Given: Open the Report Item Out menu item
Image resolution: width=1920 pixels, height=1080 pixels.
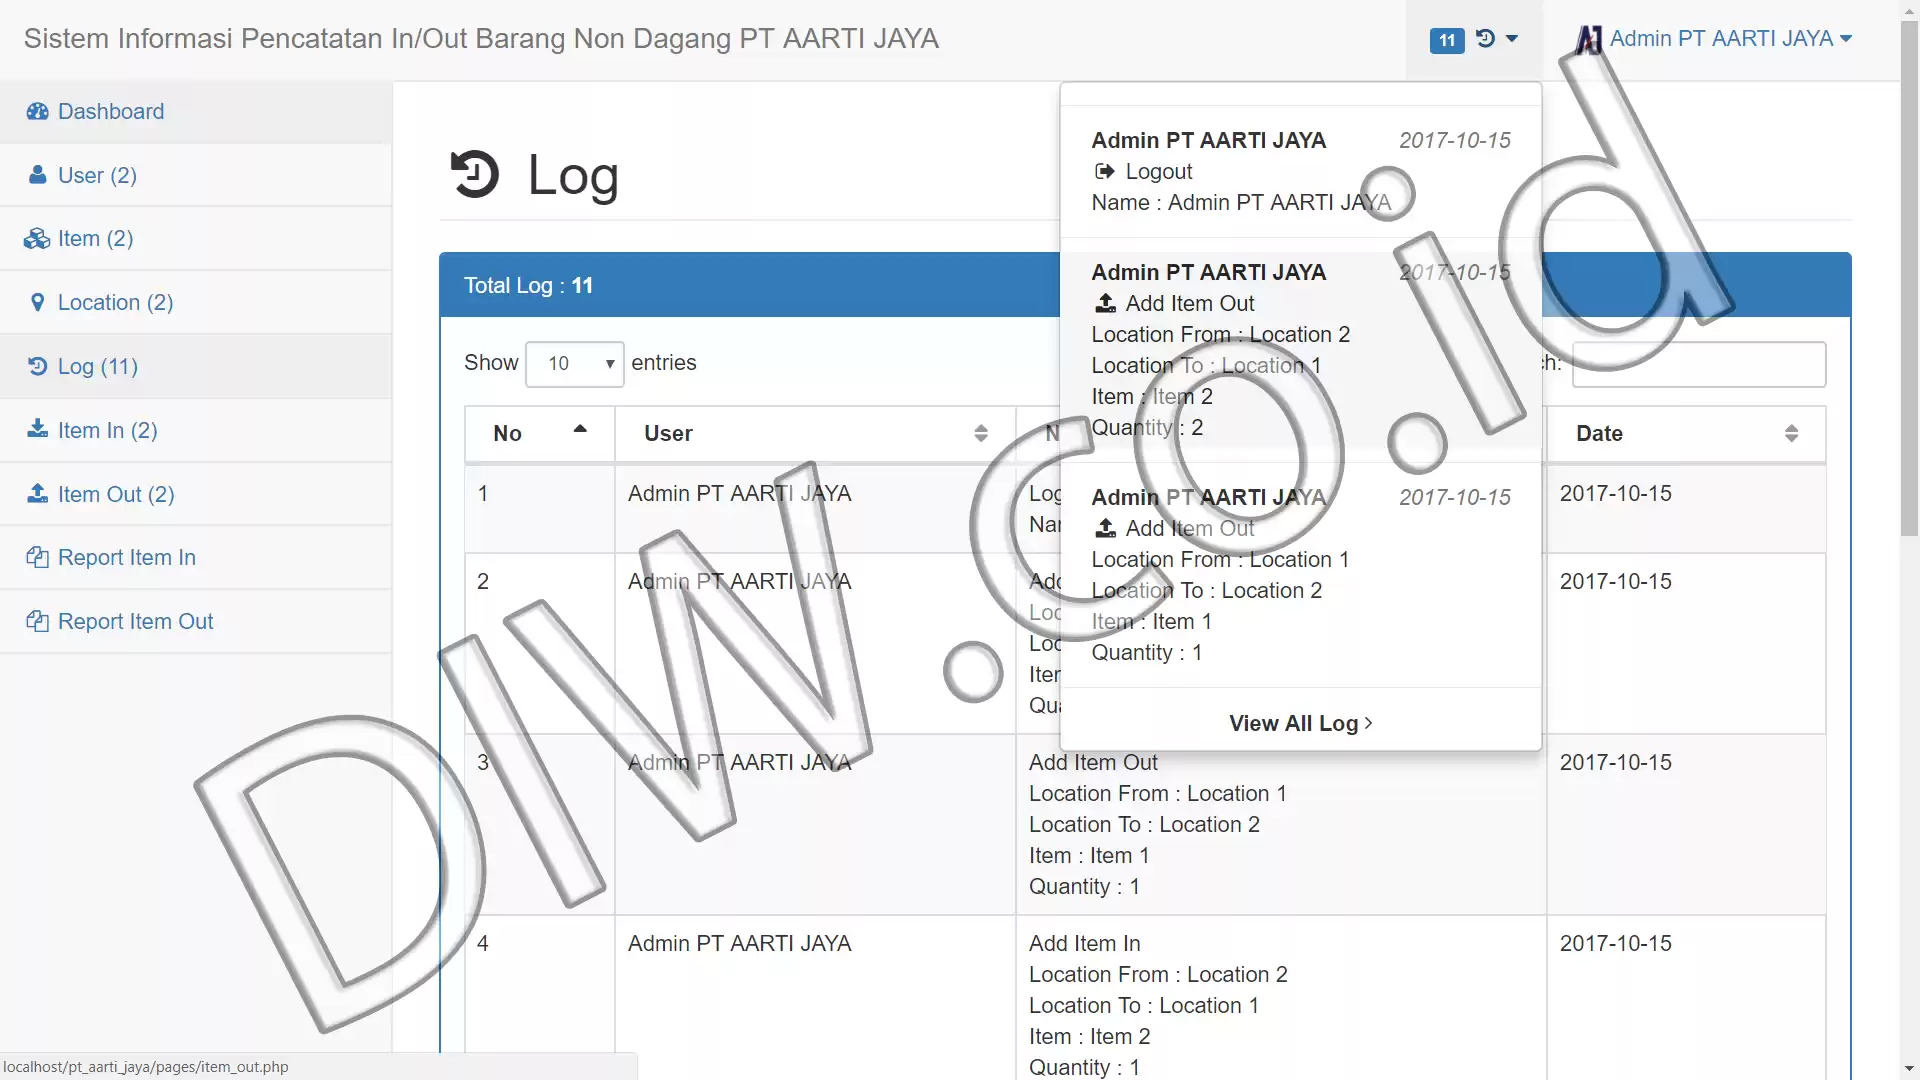Looking at the screenshot, I should coord(195,621).
